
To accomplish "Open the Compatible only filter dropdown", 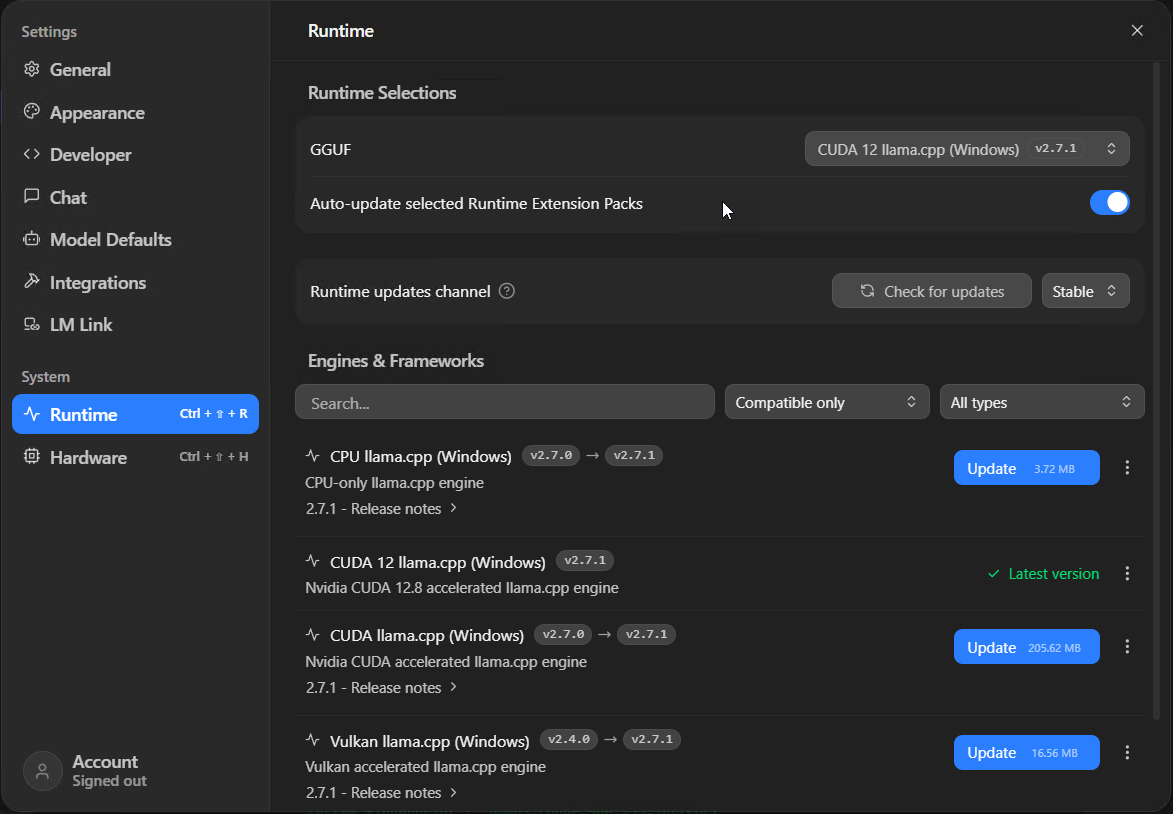I will (x=827, y=401).
